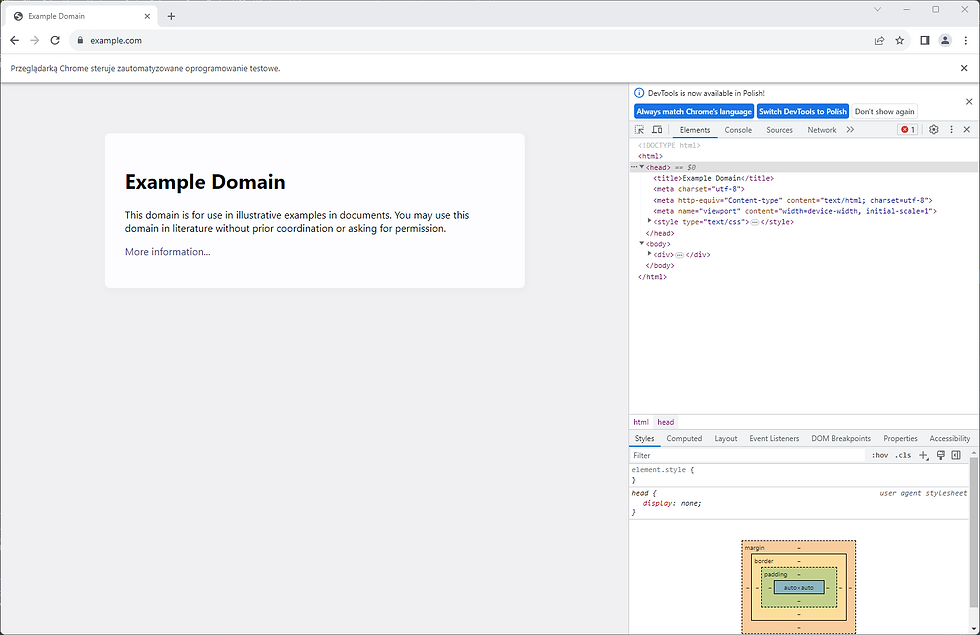The image size is (980, 635).
Task: Go forward in browser history
Action: pos(34,40)
